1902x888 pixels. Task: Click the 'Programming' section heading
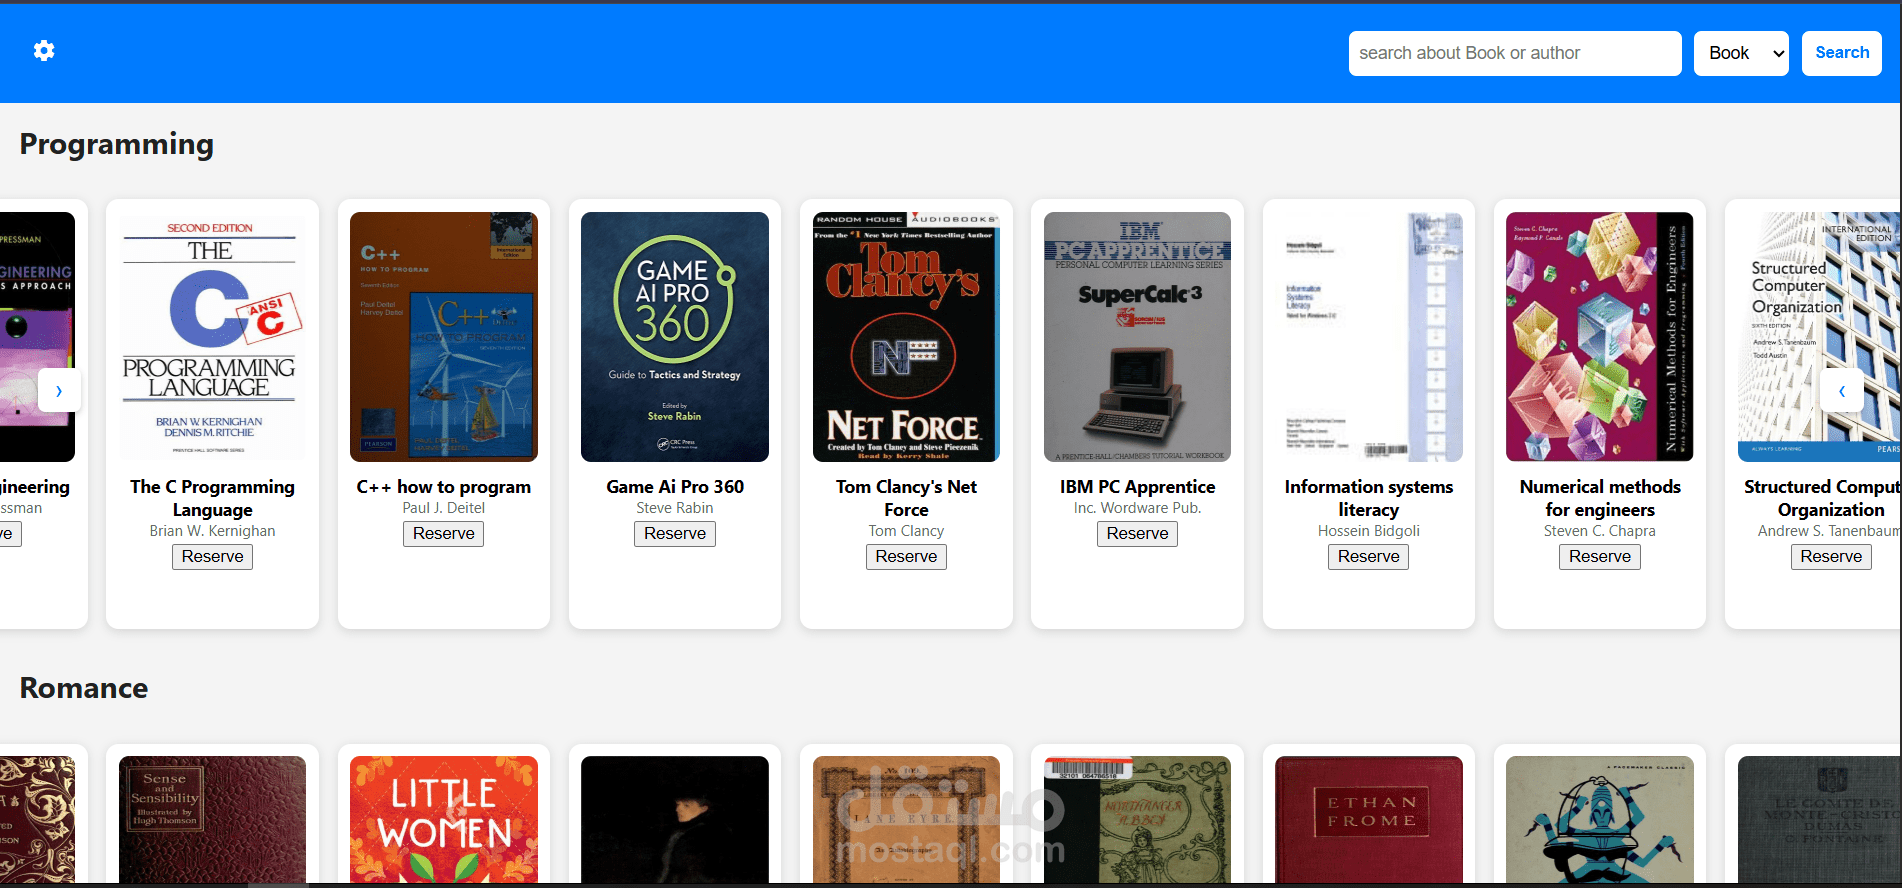click(x=117, y=144)
